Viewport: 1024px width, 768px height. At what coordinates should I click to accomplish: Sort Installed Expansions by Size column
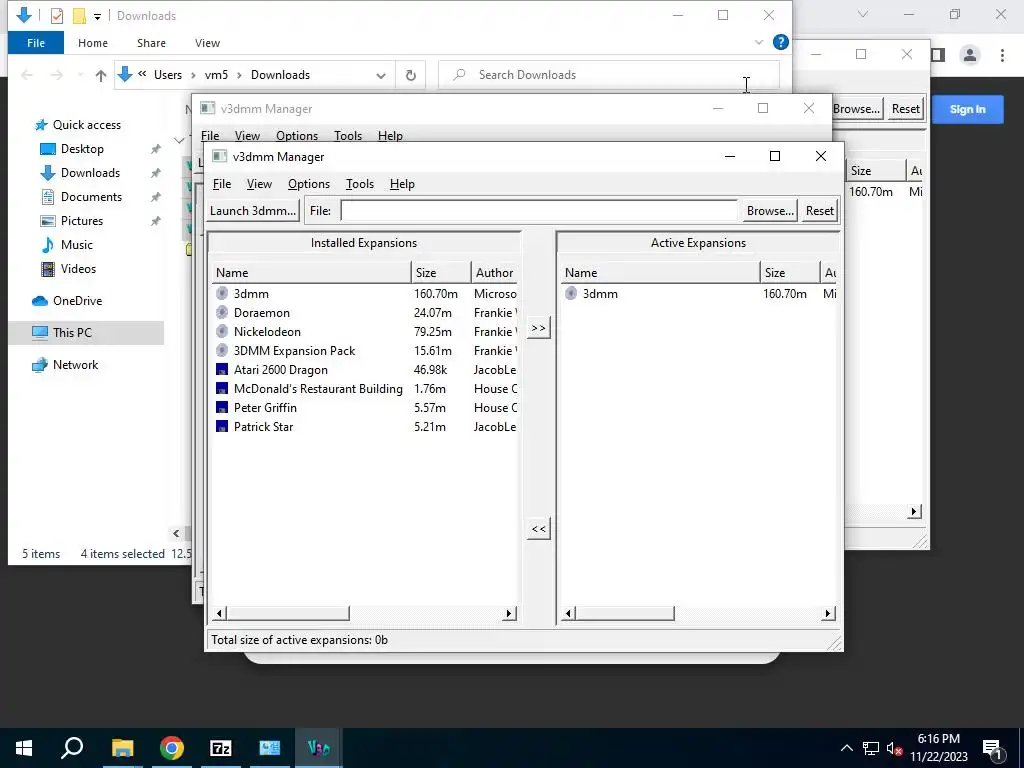pyautogui.click(x=441, y=273)
